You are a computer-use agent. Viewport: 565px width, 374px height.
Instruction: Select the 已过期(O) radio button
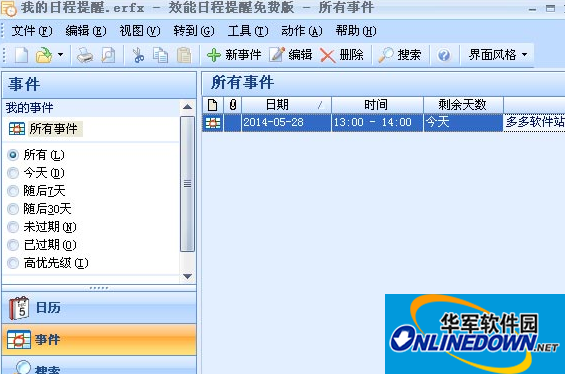point(13,245)
